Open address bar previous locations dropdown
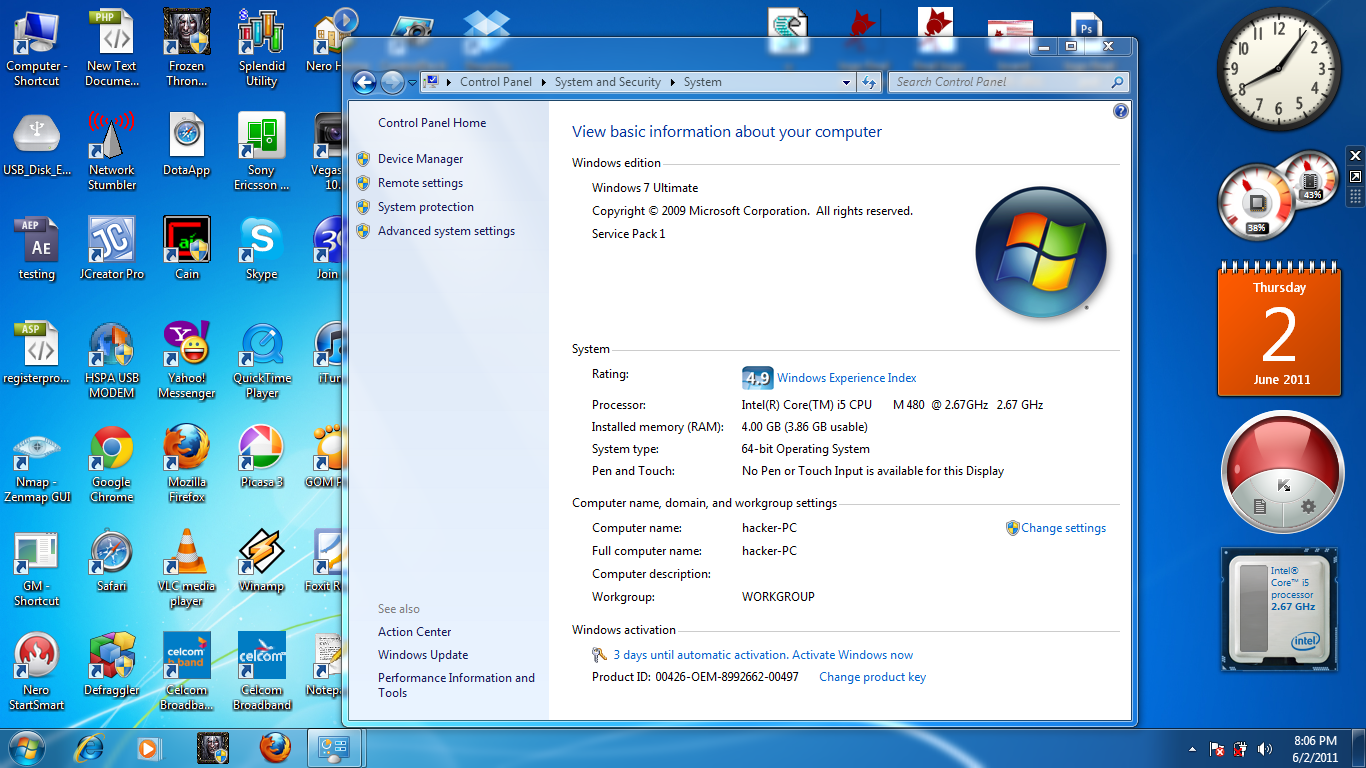 (847, 83)
